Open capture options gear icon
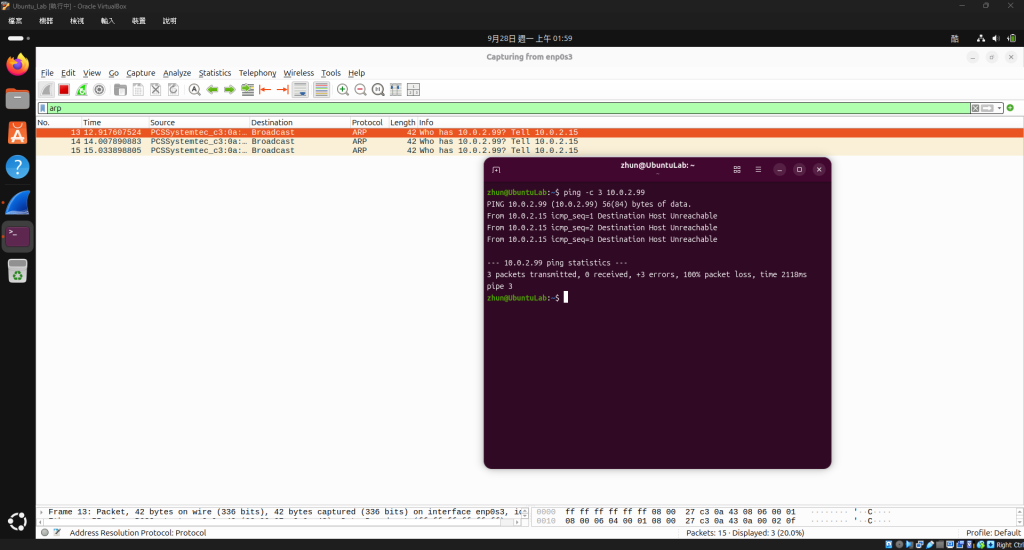 (99, 89)
